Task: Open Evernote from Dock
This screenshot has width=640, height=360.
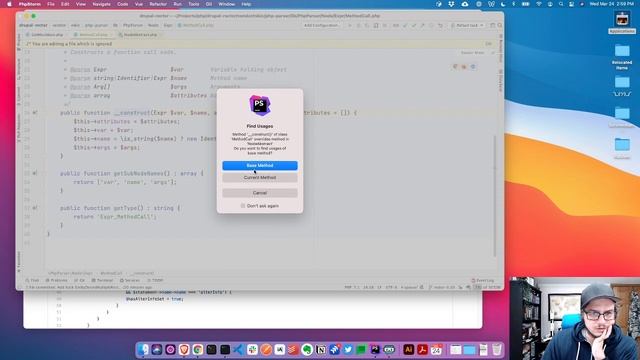Action: (307, 349)
